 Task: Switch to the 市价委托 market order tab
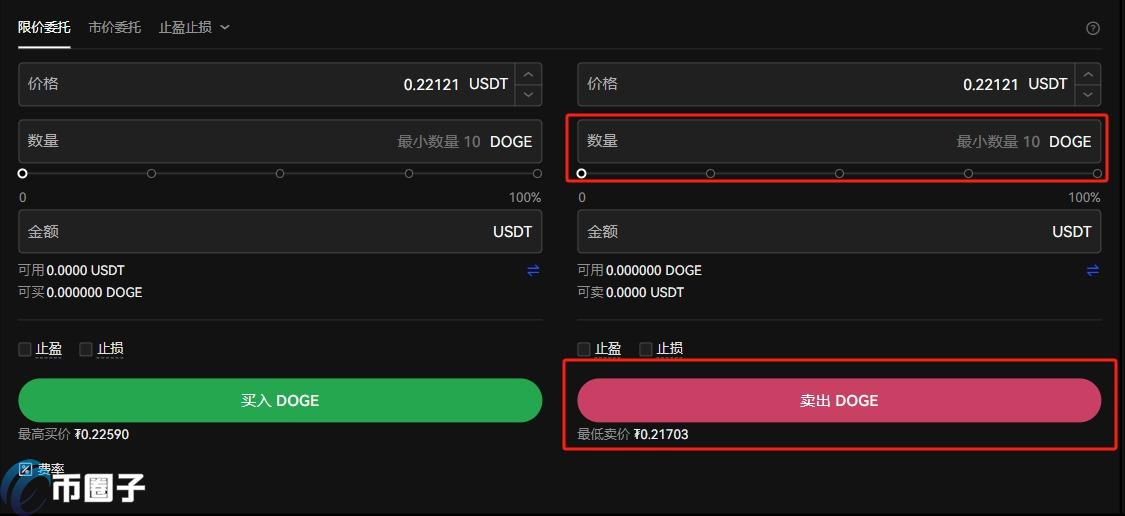[x=114, y=27]
